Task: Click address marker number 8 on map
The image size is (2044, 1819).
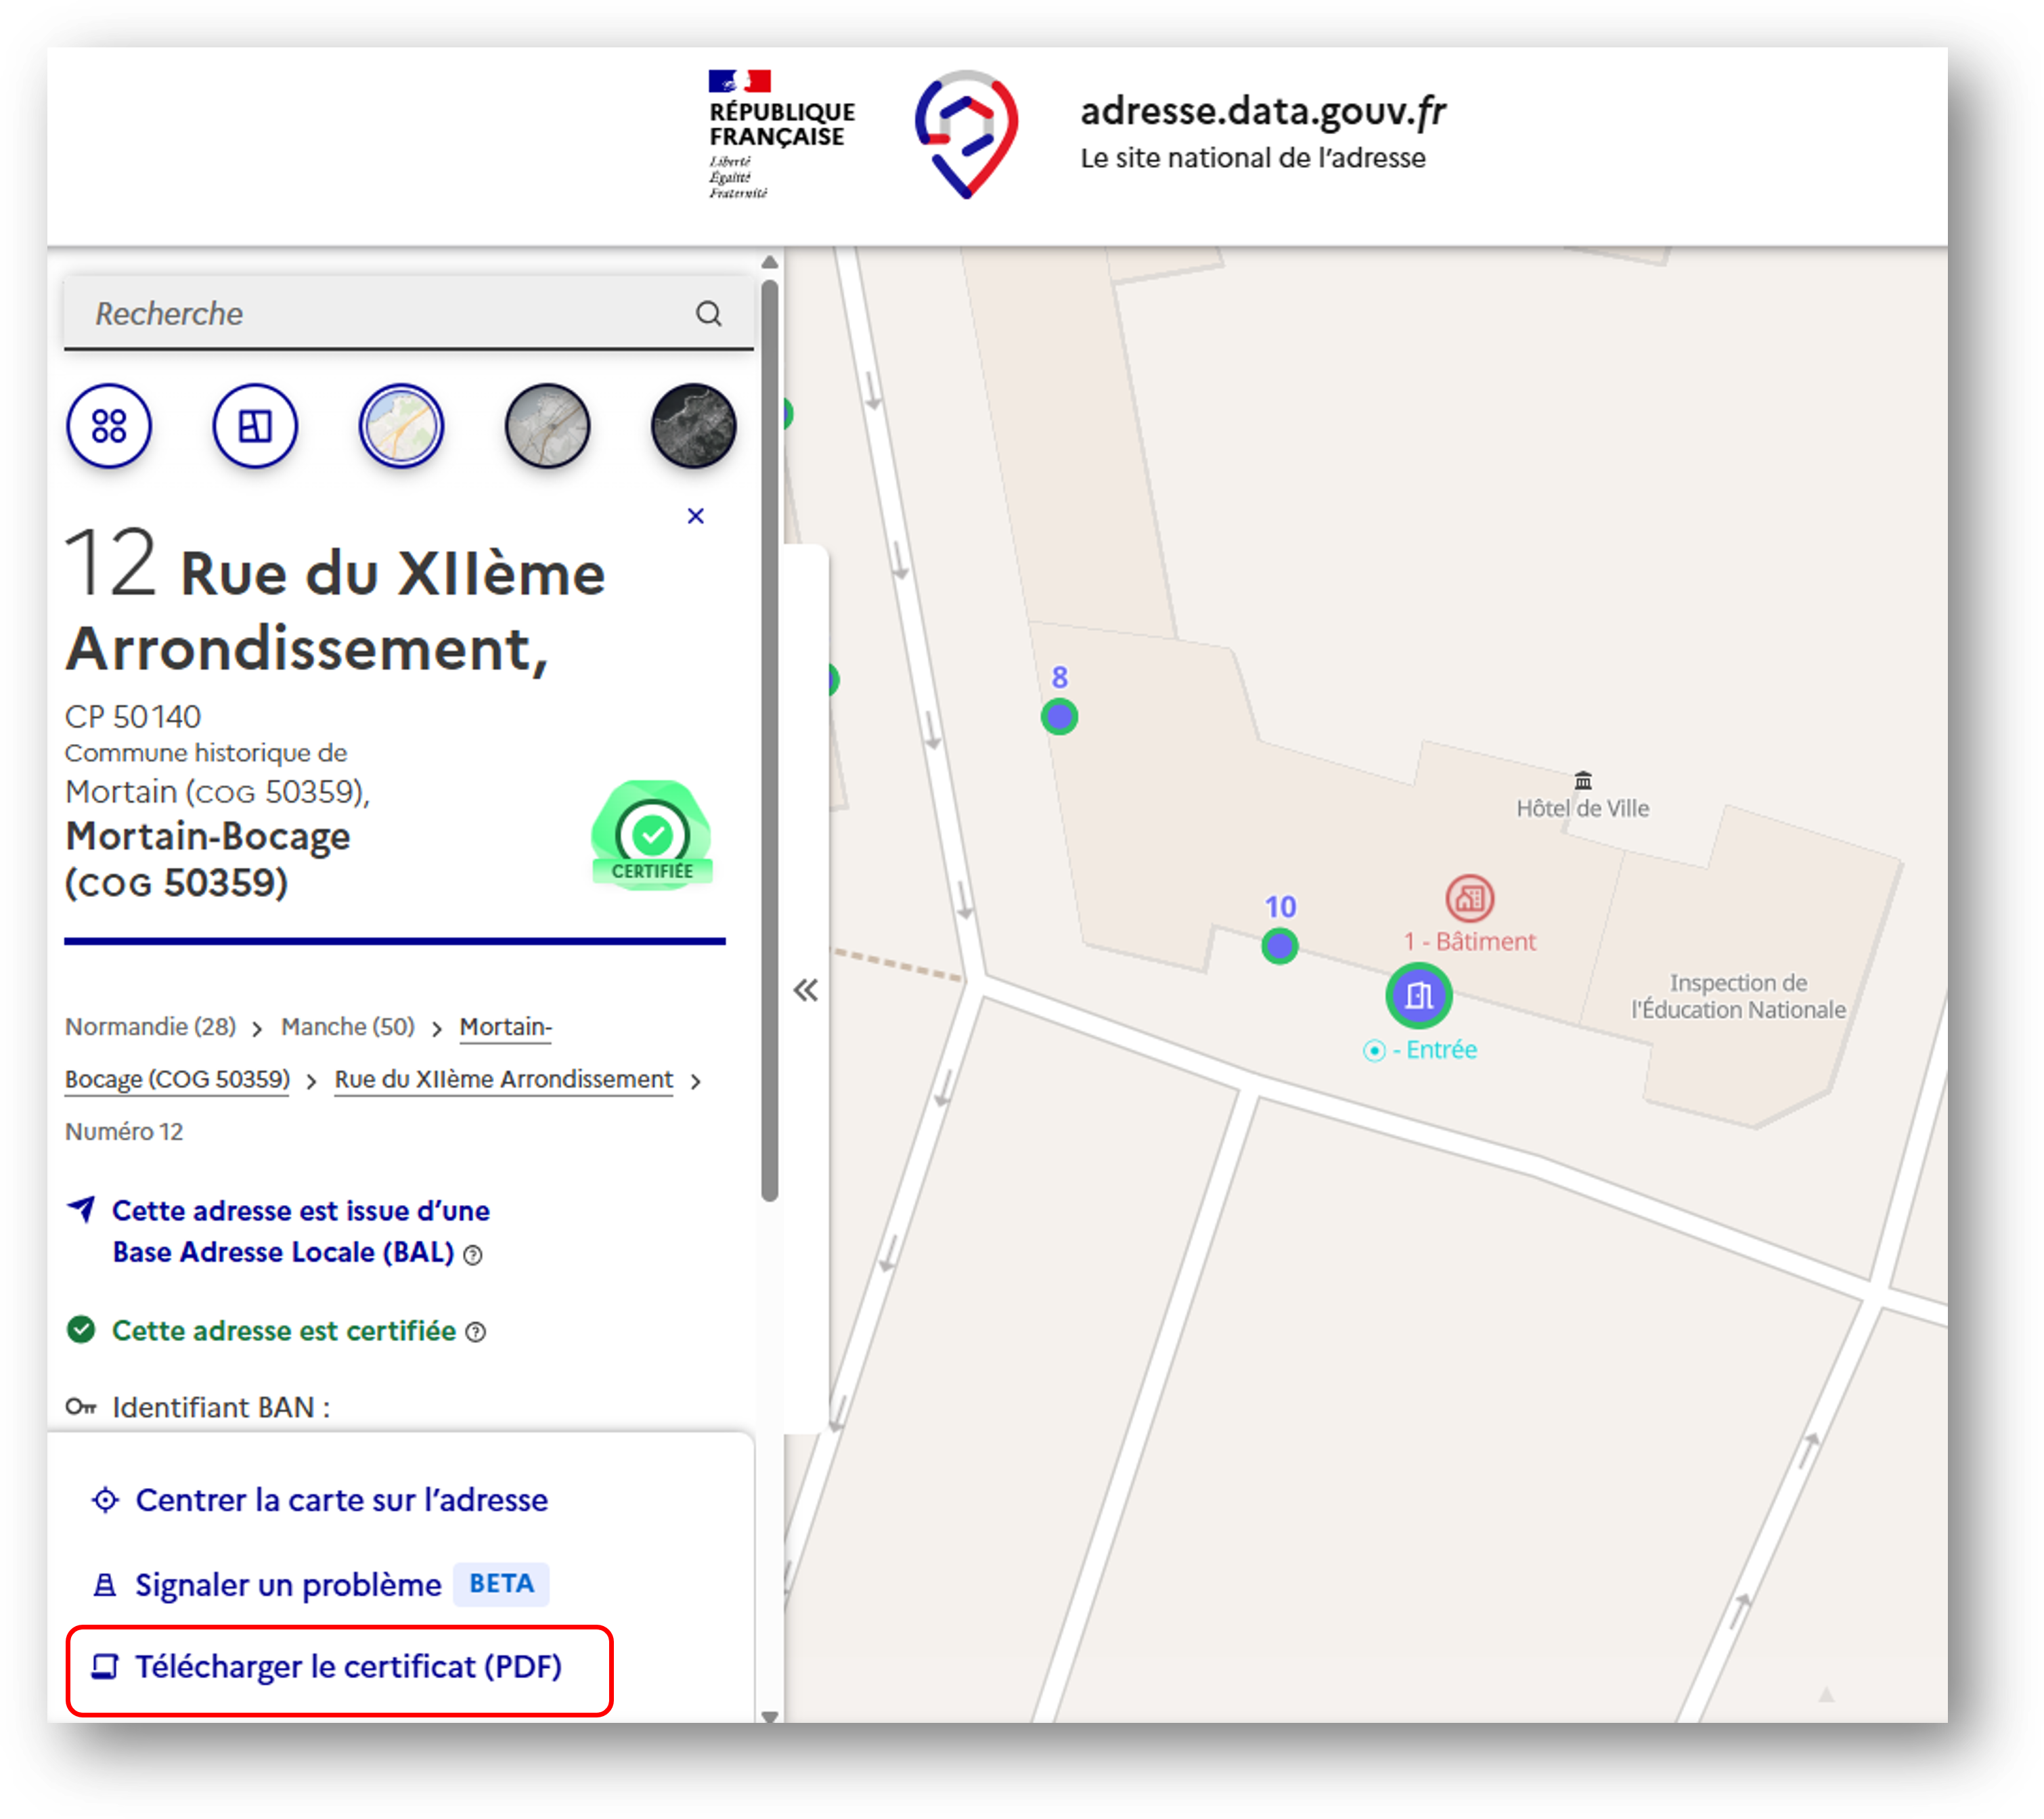Action: tap(1059, 716)
